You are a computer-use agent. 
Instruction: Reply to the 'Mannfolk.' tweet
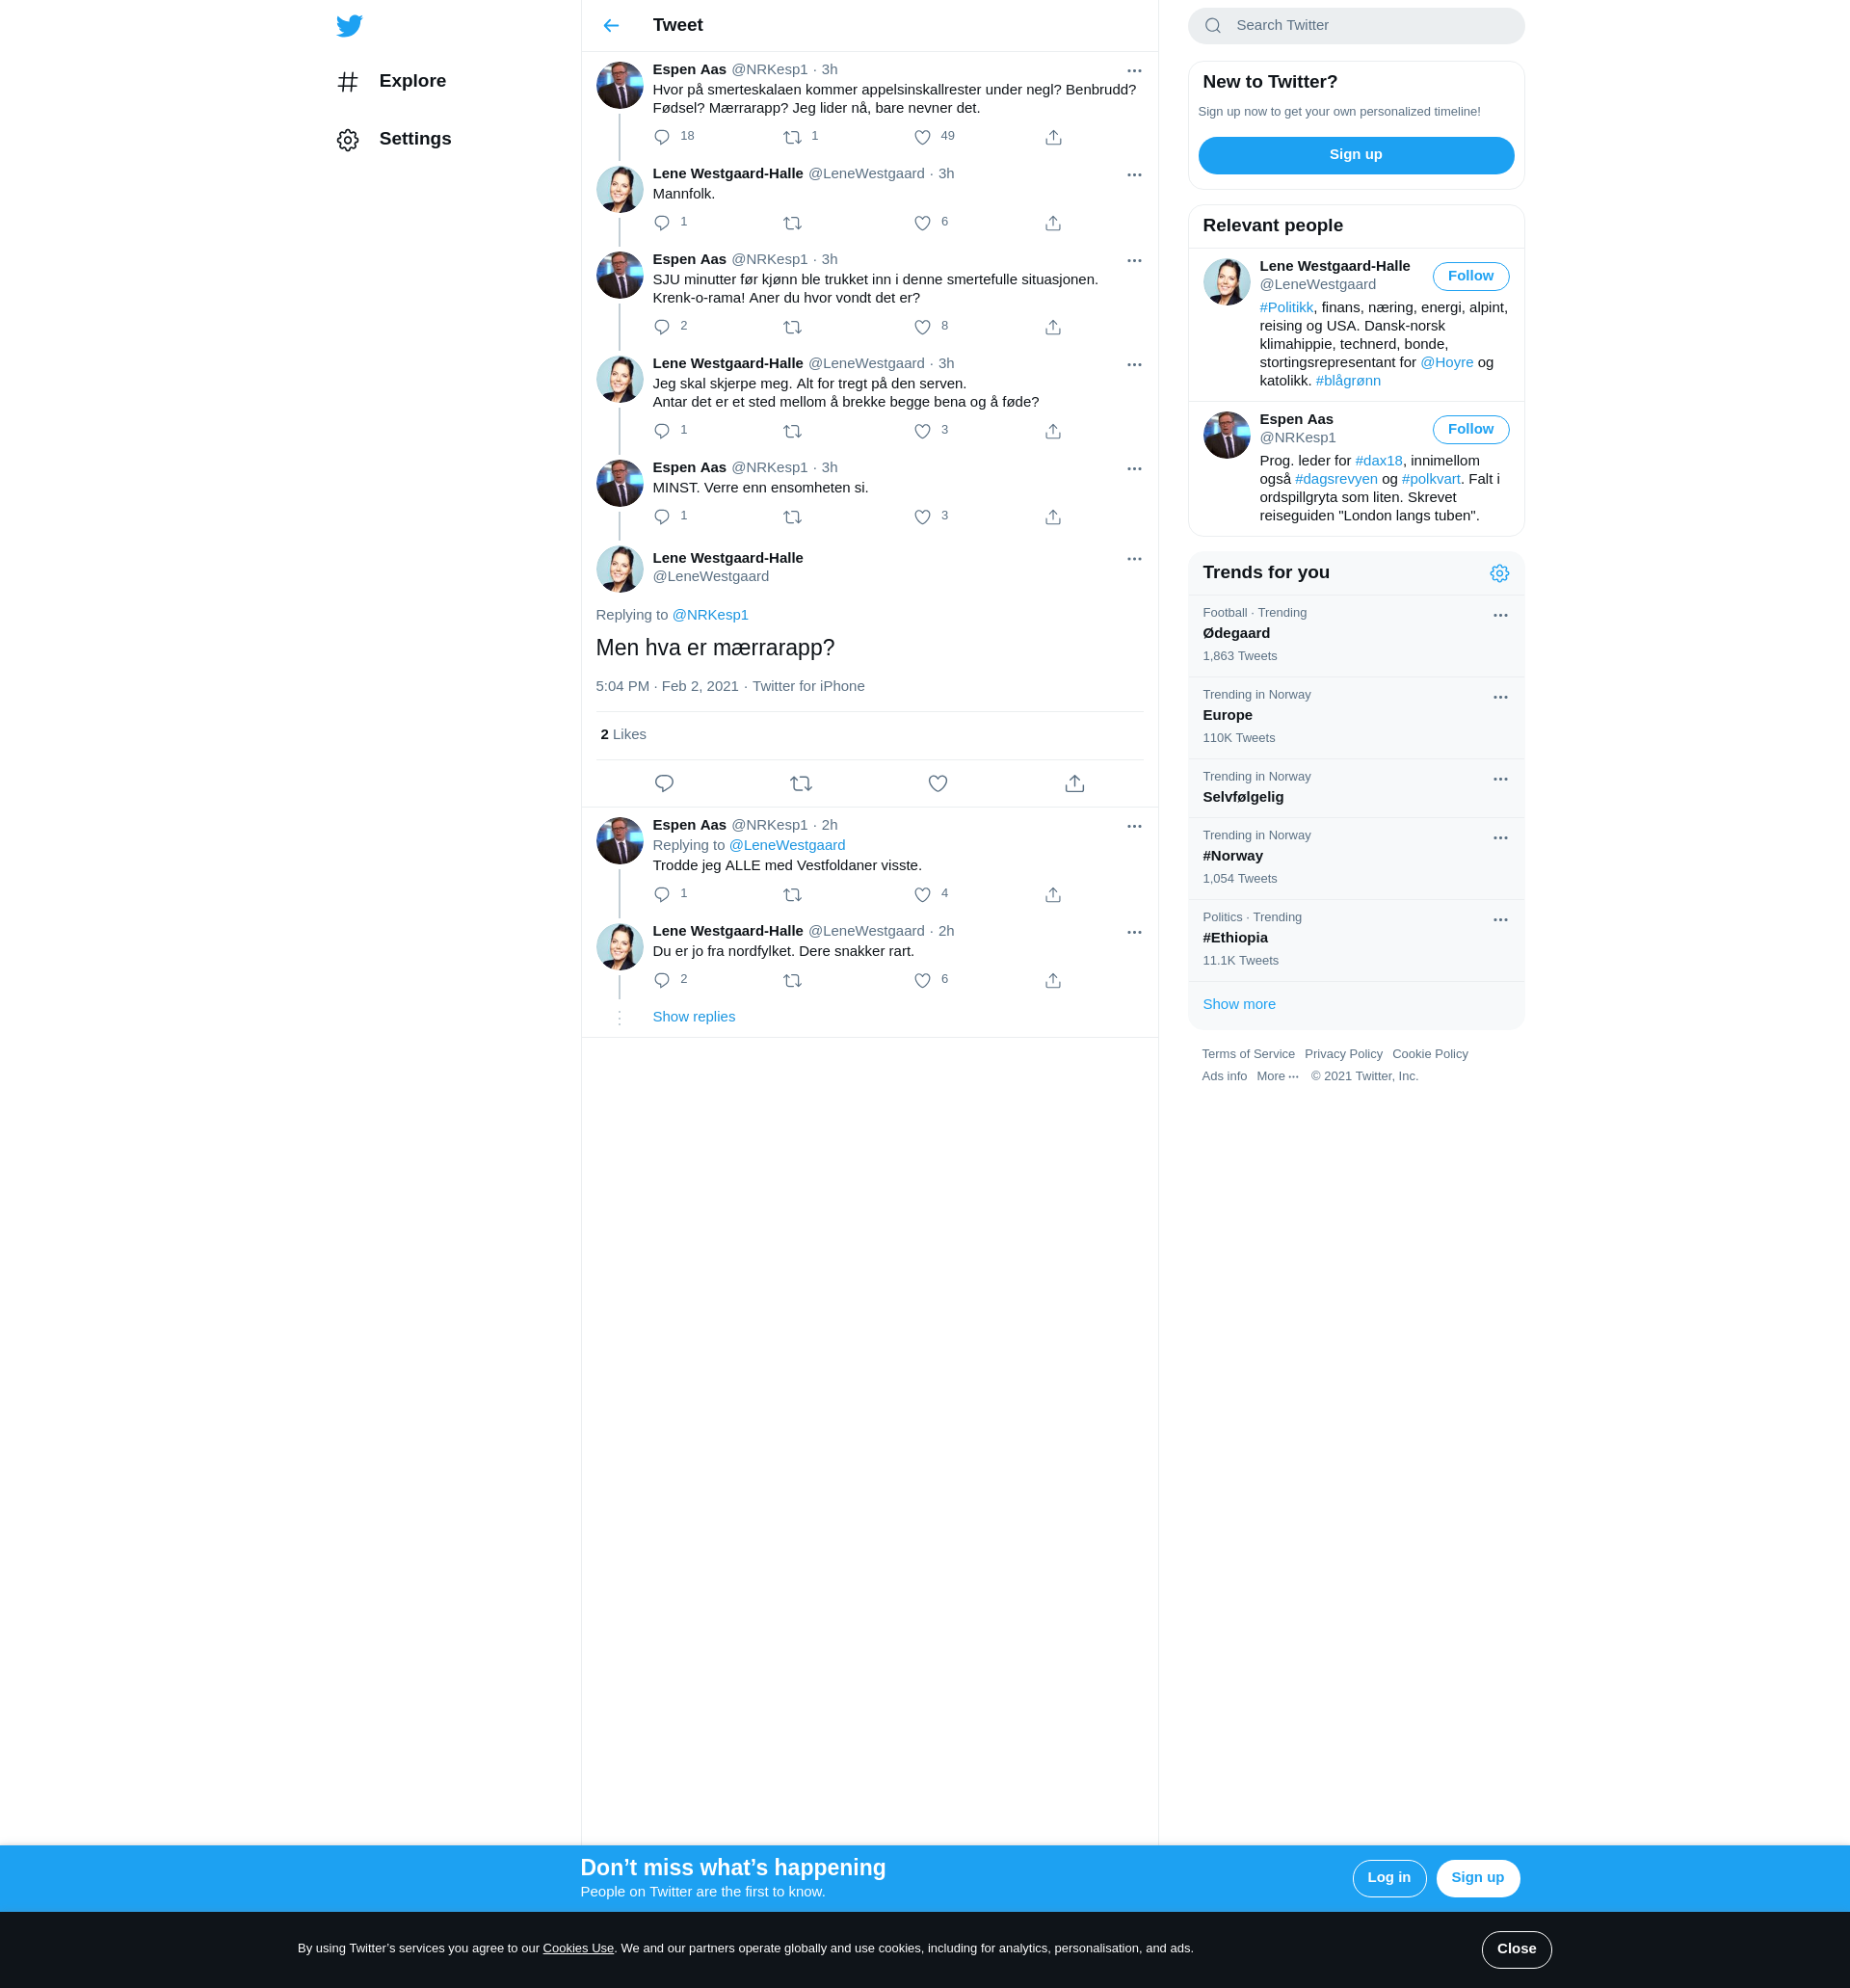tap(662, 223)
